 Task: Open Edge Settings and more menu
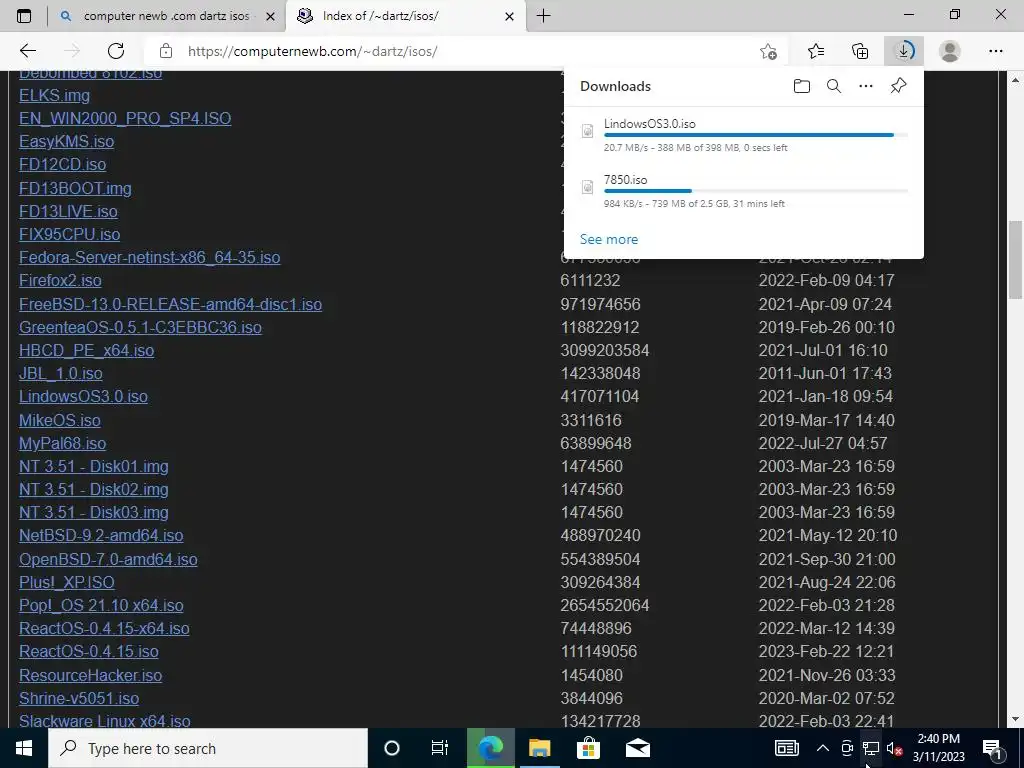995,51
